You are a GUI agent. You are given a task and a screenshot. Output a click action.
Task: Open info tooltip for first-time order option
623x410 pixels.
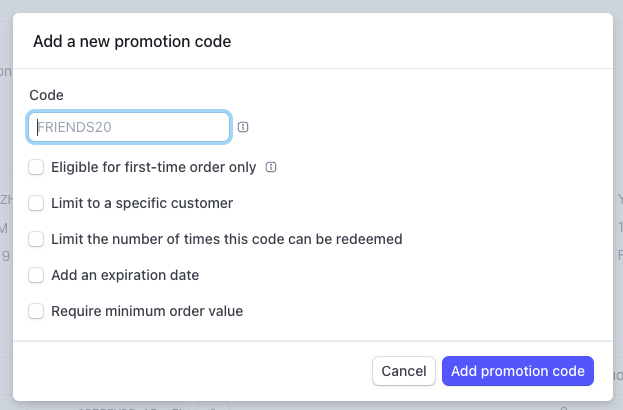[x=271, y=167]
